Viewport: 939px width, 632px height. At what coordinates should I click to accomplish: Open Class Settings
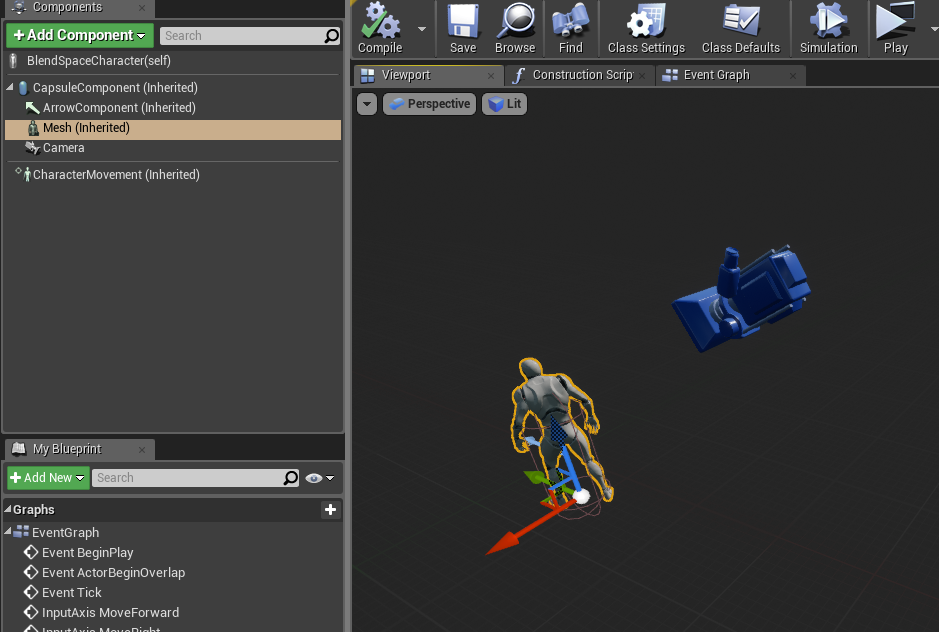[x=644, y=28]
